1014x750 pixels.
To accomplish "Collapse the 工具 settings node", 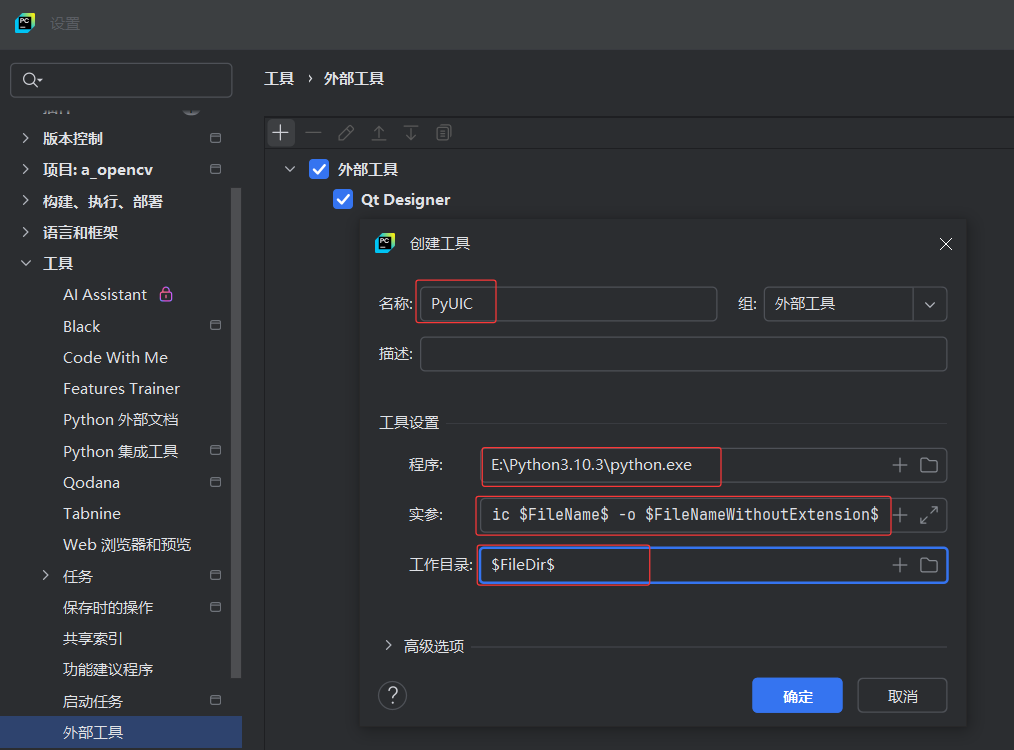I will (26, 262).
